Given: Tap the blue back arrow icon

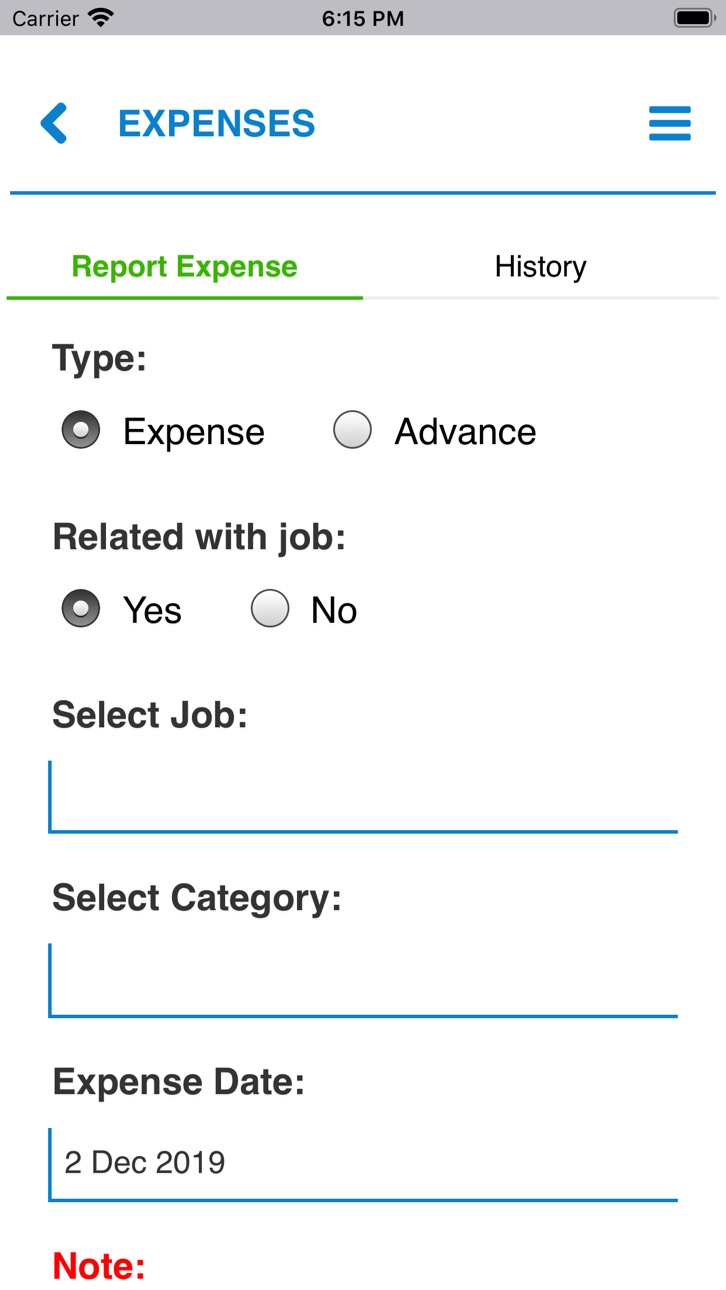Looking at the screenshot, I should click(54, 123).
